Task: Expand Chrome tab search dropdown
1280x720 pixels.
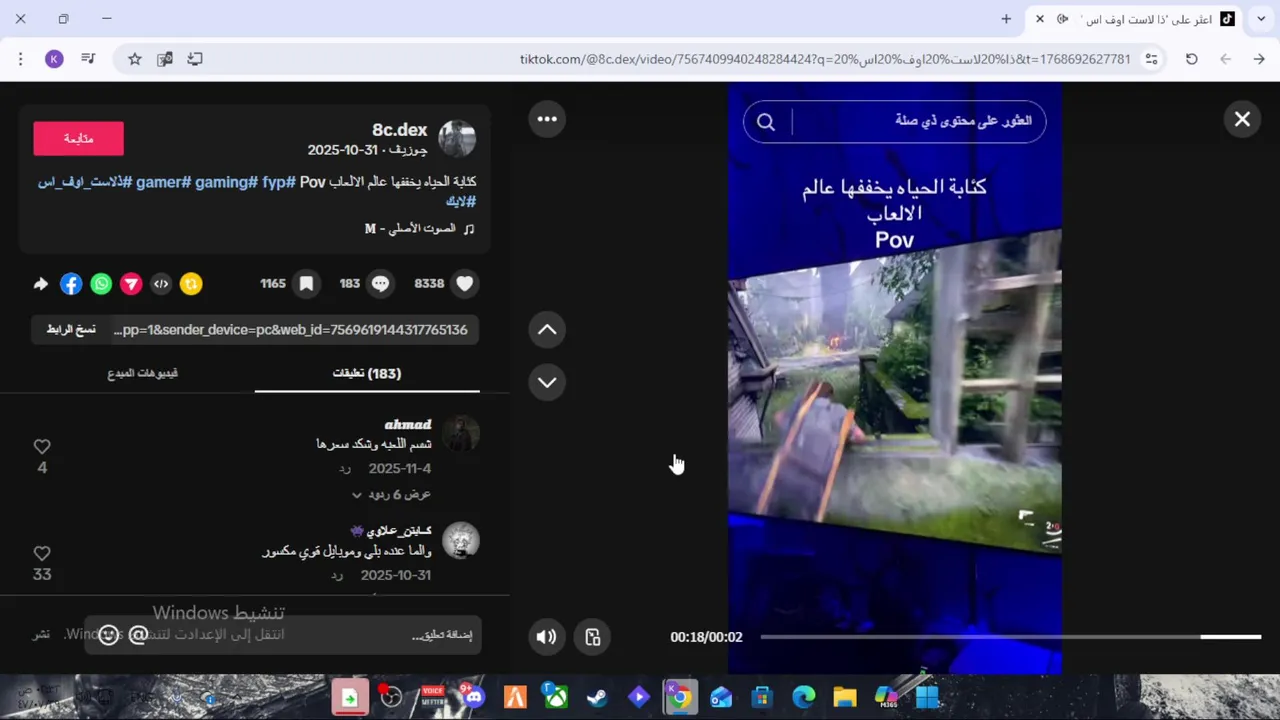Action: [1262, 19]
